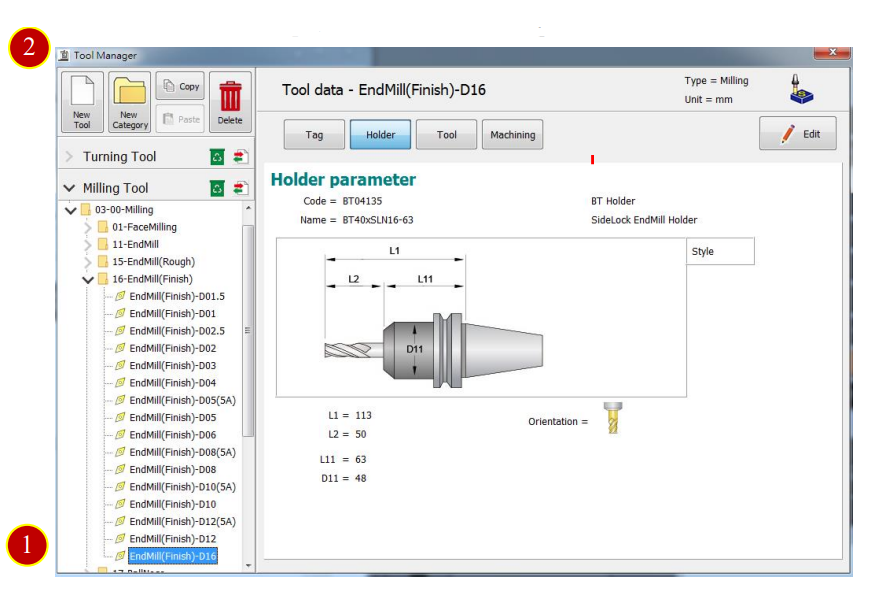Delete the selected tool
Viewport: 880px width, 589px height.
tap(230, 102)
